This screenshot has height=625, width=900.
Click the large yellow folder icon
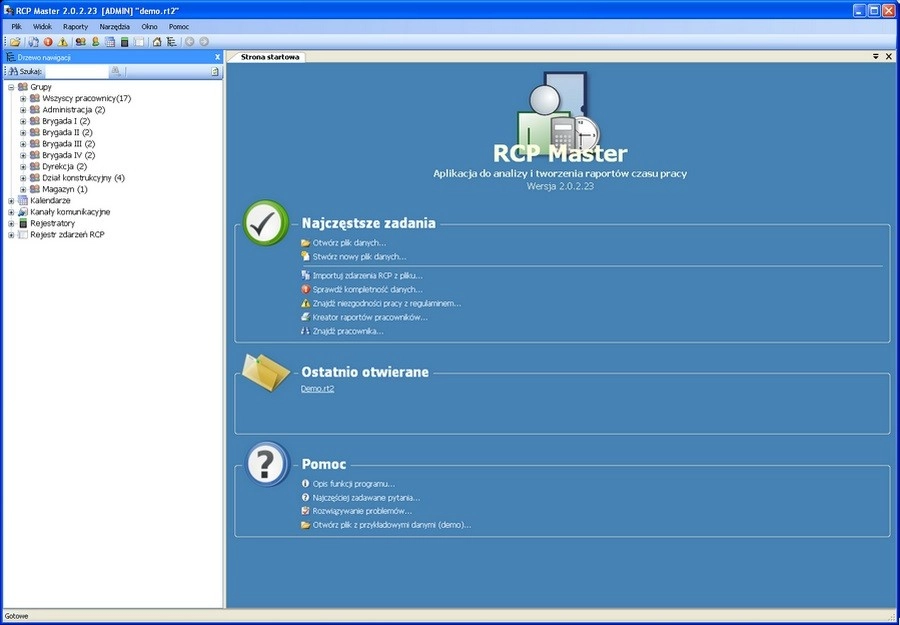point(266,372)
